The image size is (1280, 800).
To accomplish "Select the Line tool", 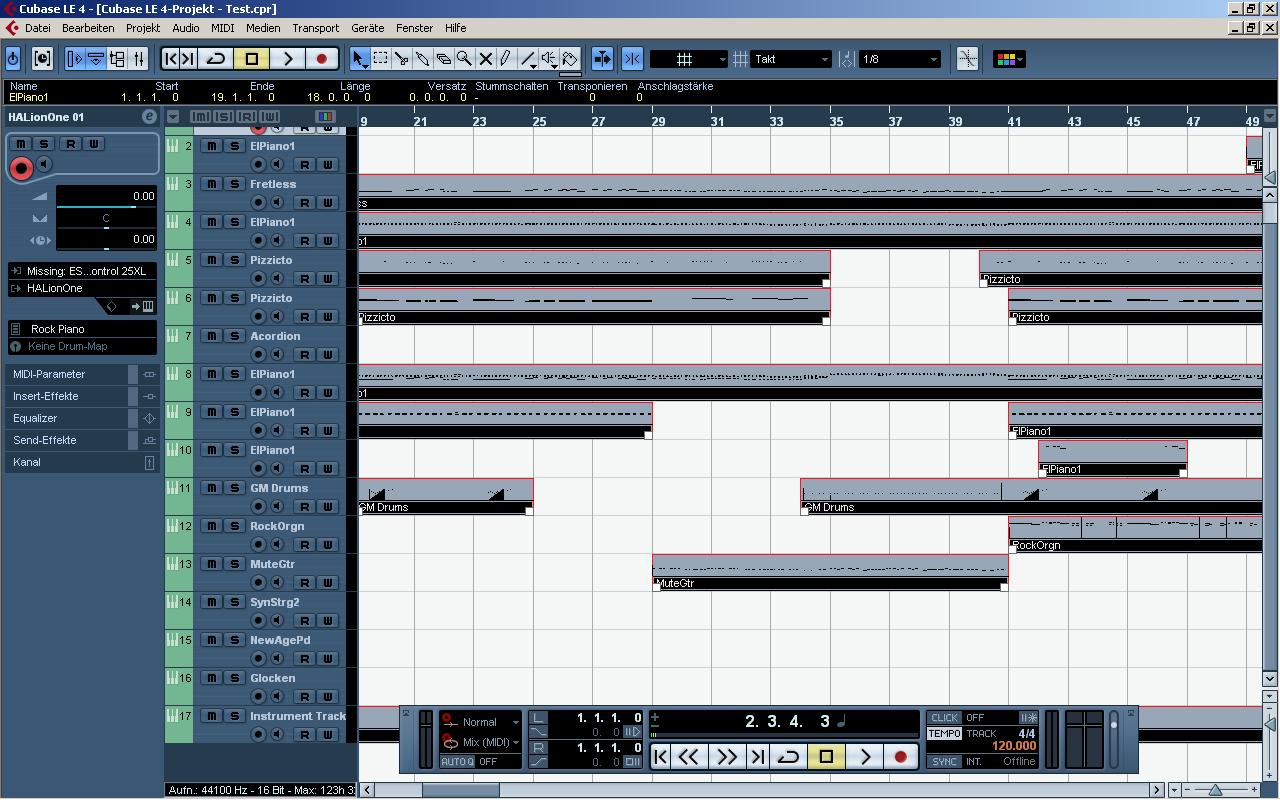I will coord(528,59).
